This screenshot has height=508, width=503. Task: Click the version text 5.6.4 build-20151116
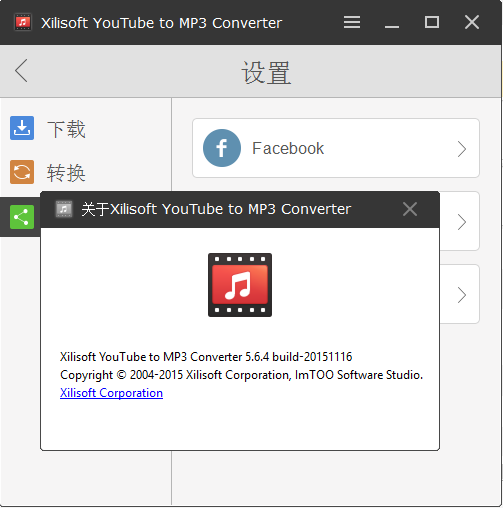(x=299, y=357)
